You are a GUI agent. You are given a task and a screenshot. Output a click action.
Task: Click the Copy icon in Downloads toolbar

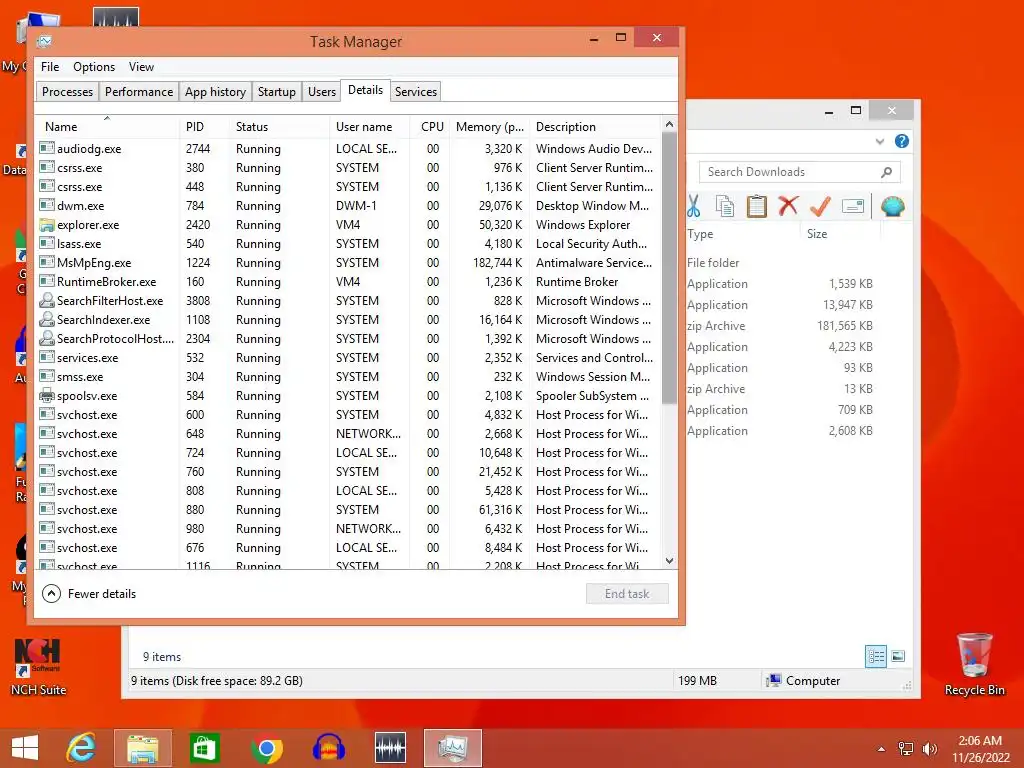pyautogui.click(x=725, y=206)
